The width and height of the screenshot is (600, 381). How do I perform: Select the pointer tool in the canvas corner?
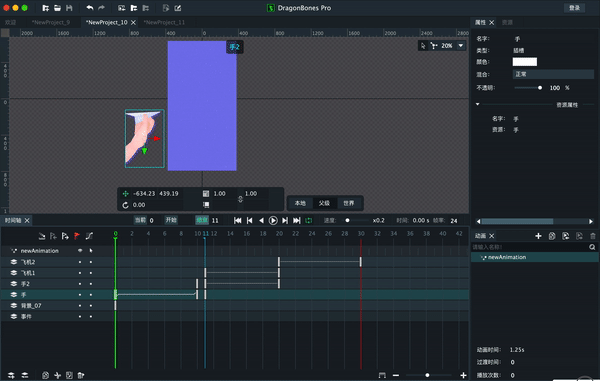(x=423, y=46)
